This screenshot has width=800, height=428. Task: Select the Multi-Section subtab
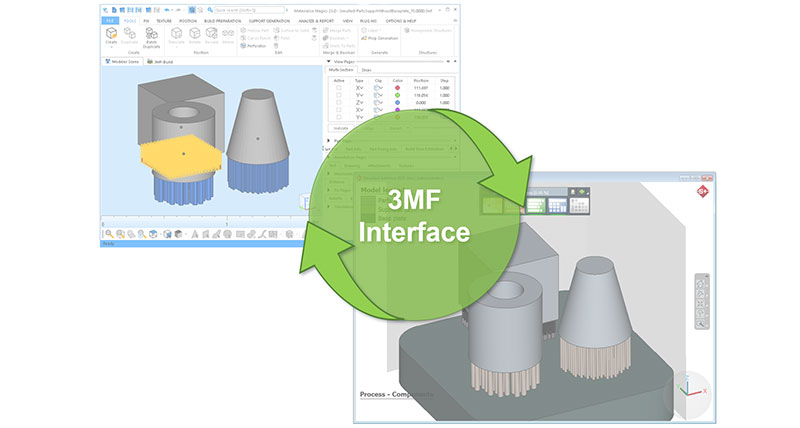[341, 70]
